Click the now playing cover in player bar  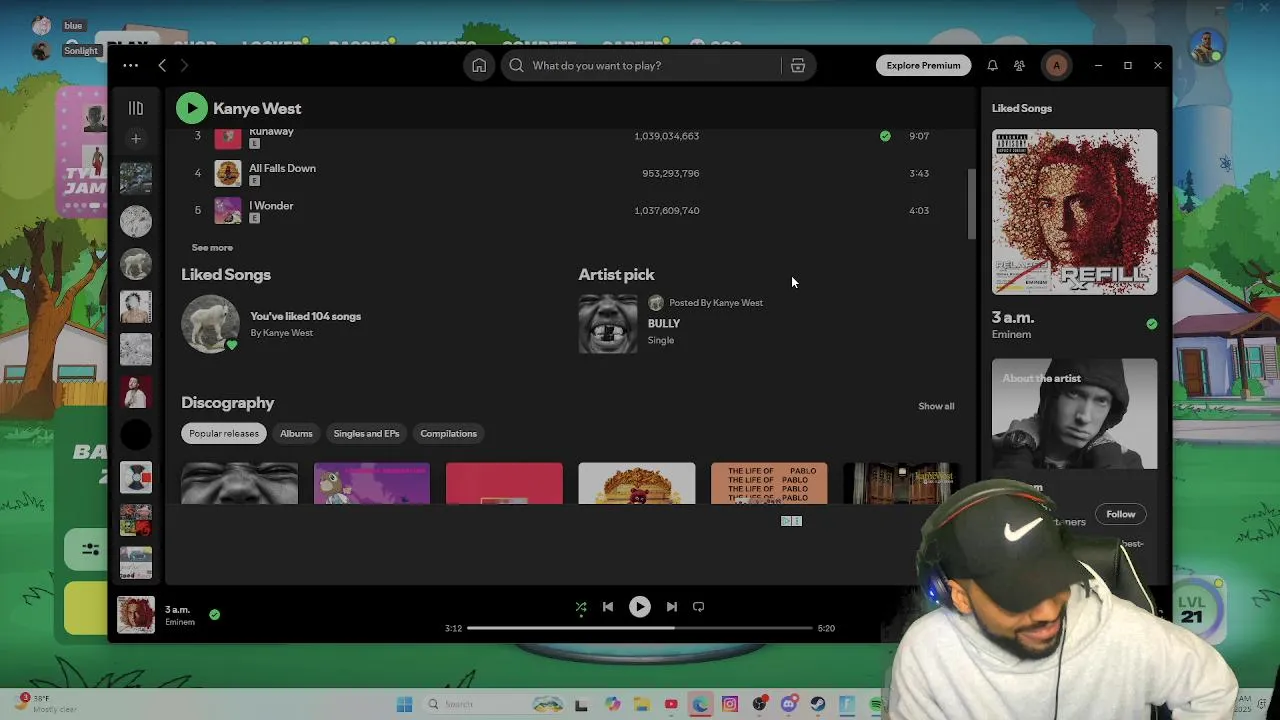pyautogui.click(x=136, y=615)
